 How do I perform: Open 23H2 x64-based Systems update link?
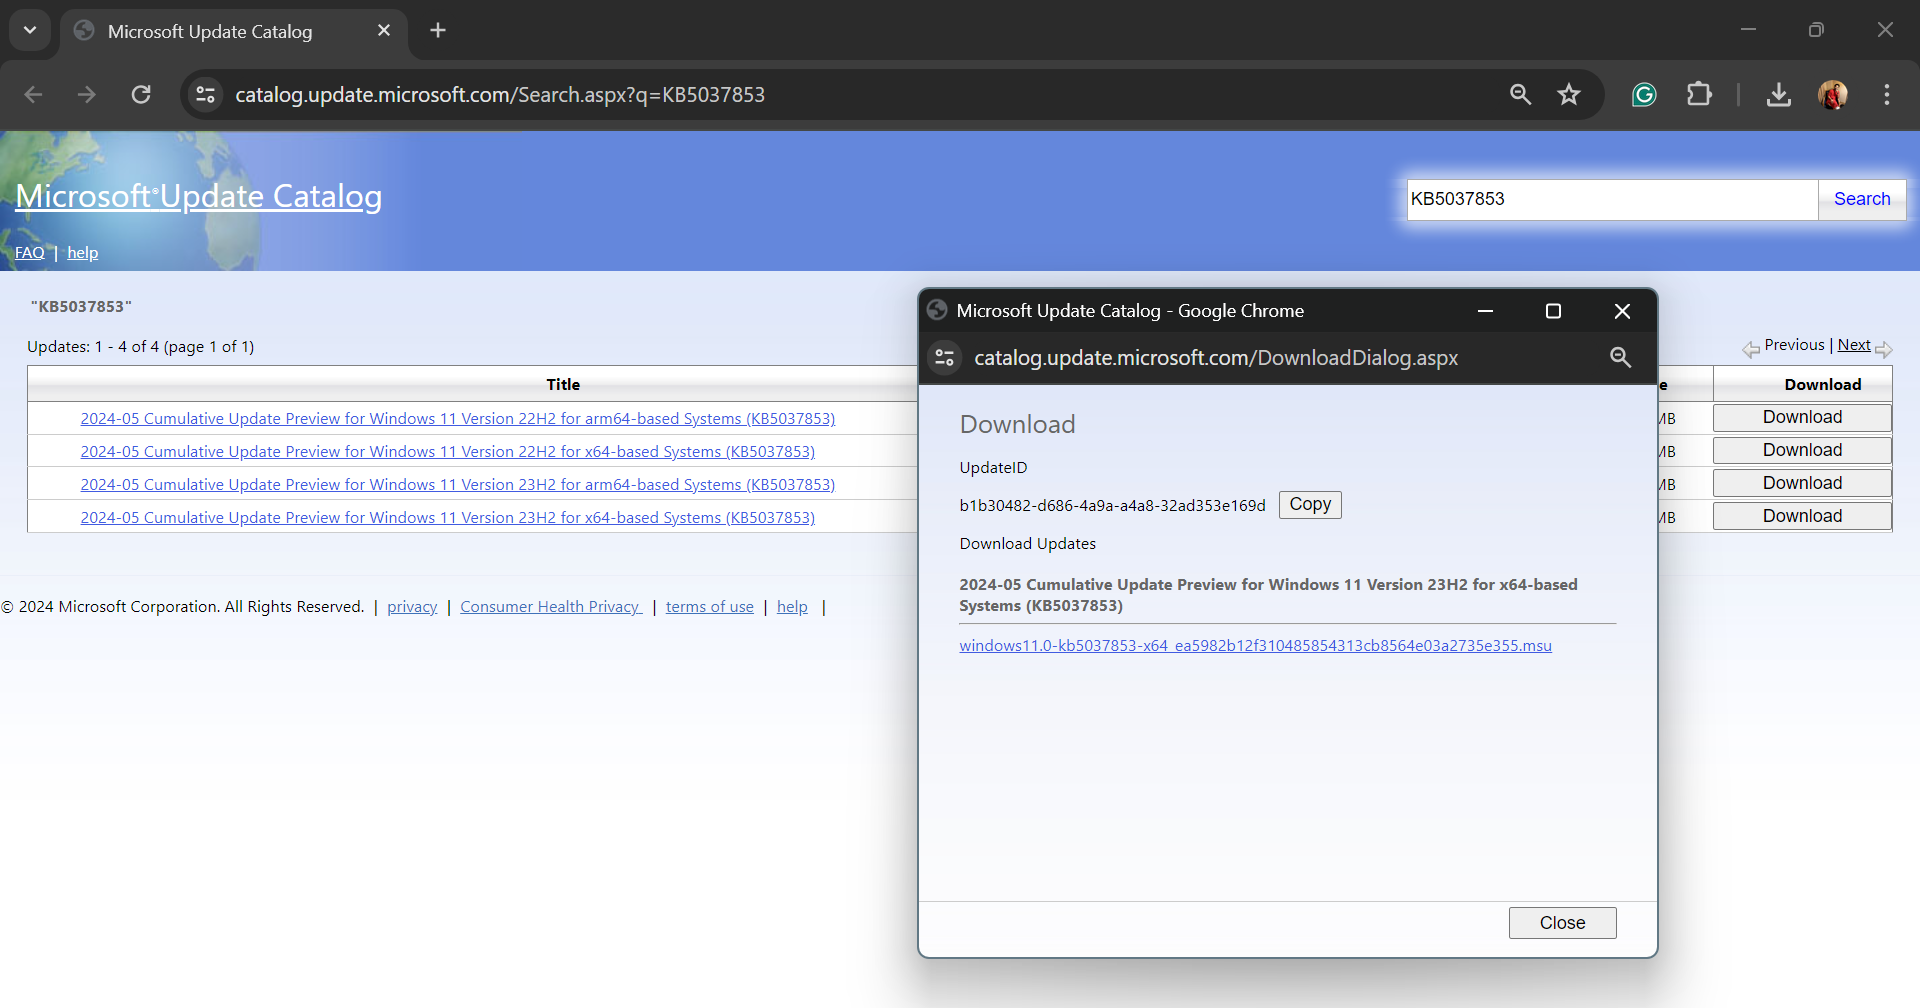pos(448,517)
